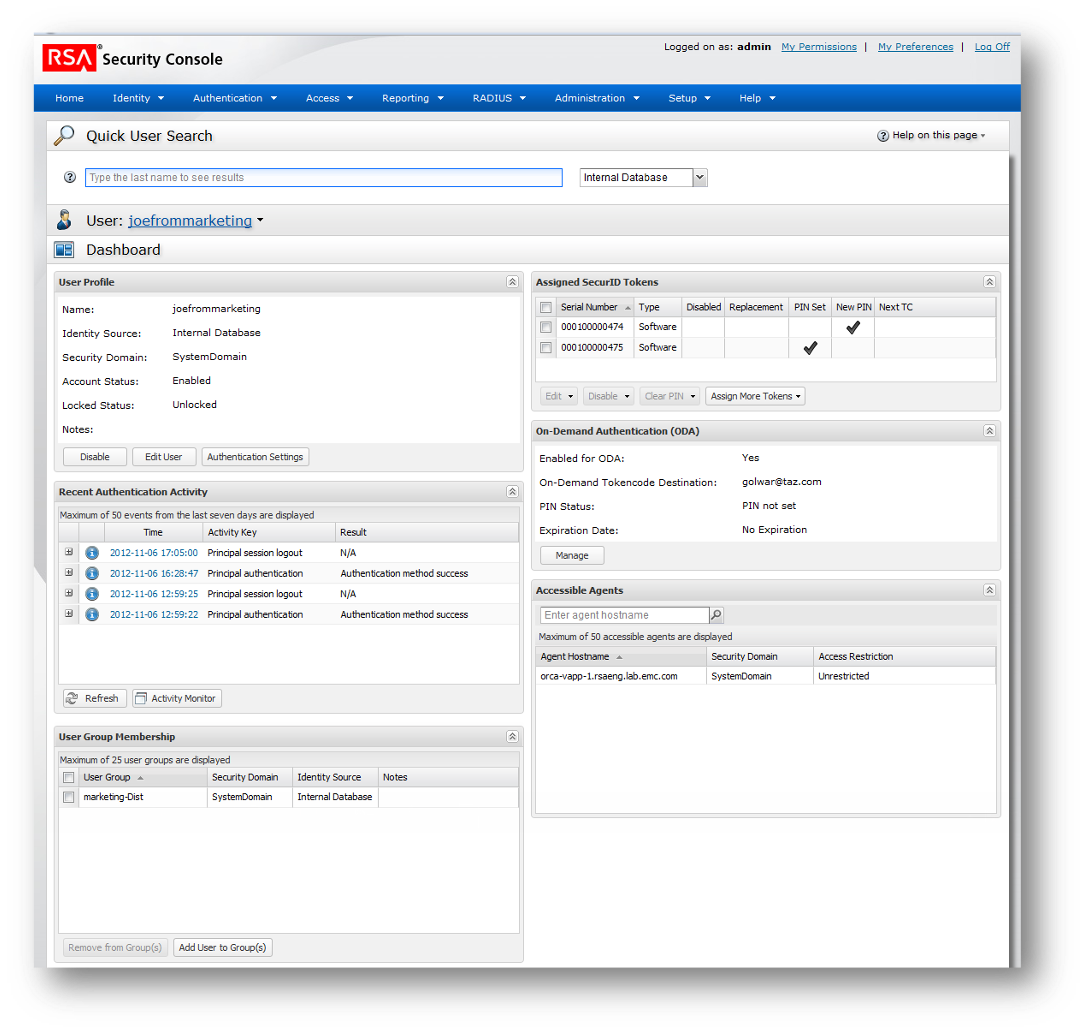The height and width of the screenshot is (1031, 1085).
Task: Open the RADIUS menu
Action: point(498,98)
